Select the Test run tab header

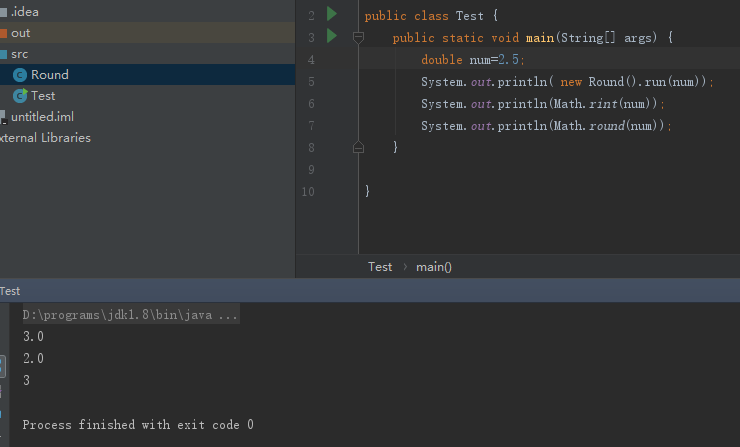[x=10, y=291]
